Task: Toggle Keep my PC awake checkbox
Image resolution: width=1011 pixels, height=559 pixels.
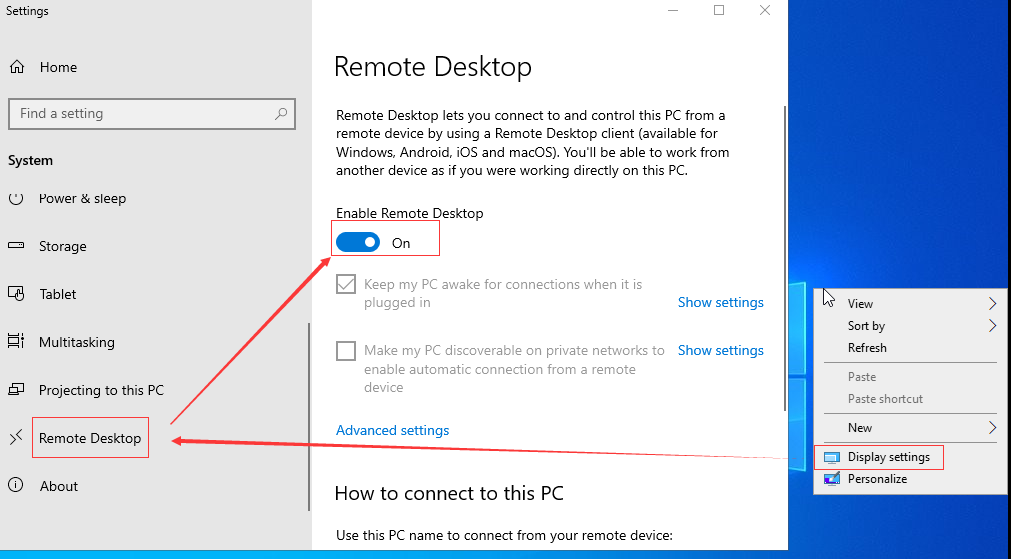Action: pos(346,284)
